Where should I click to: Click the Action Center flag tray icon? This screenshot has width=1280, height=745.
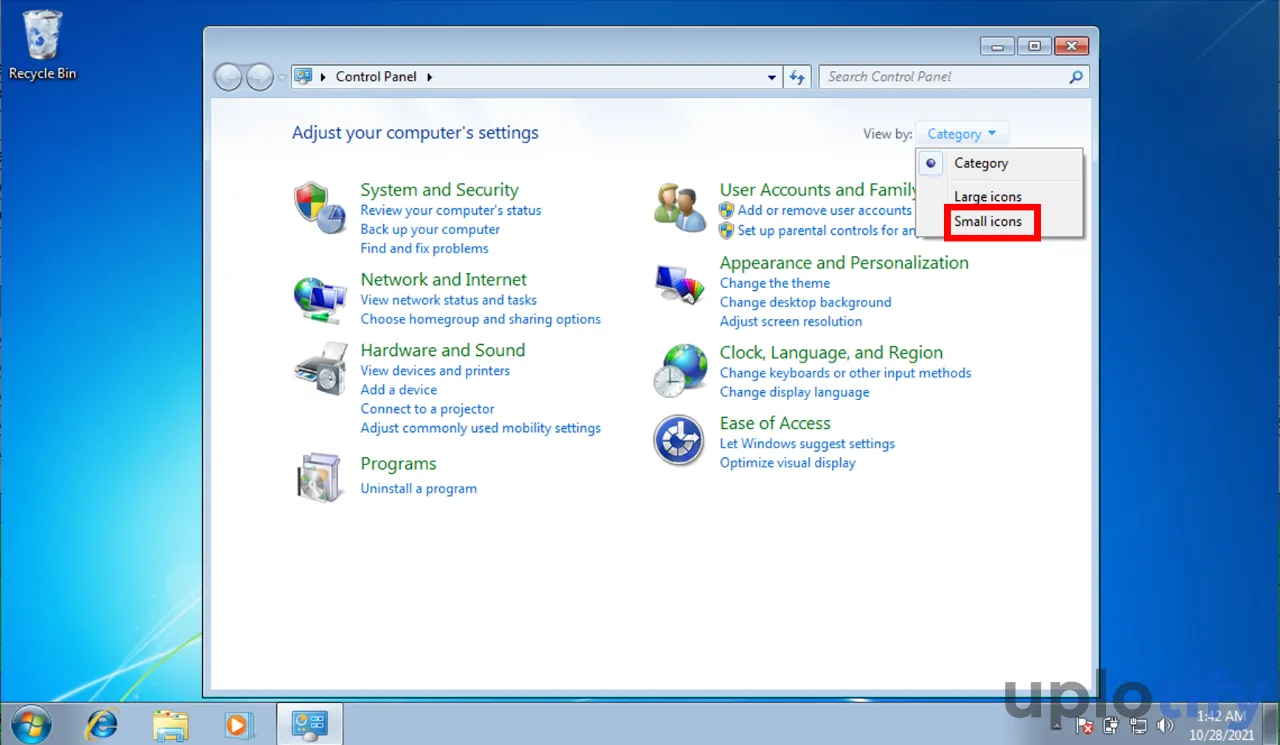click(1085, 725)
